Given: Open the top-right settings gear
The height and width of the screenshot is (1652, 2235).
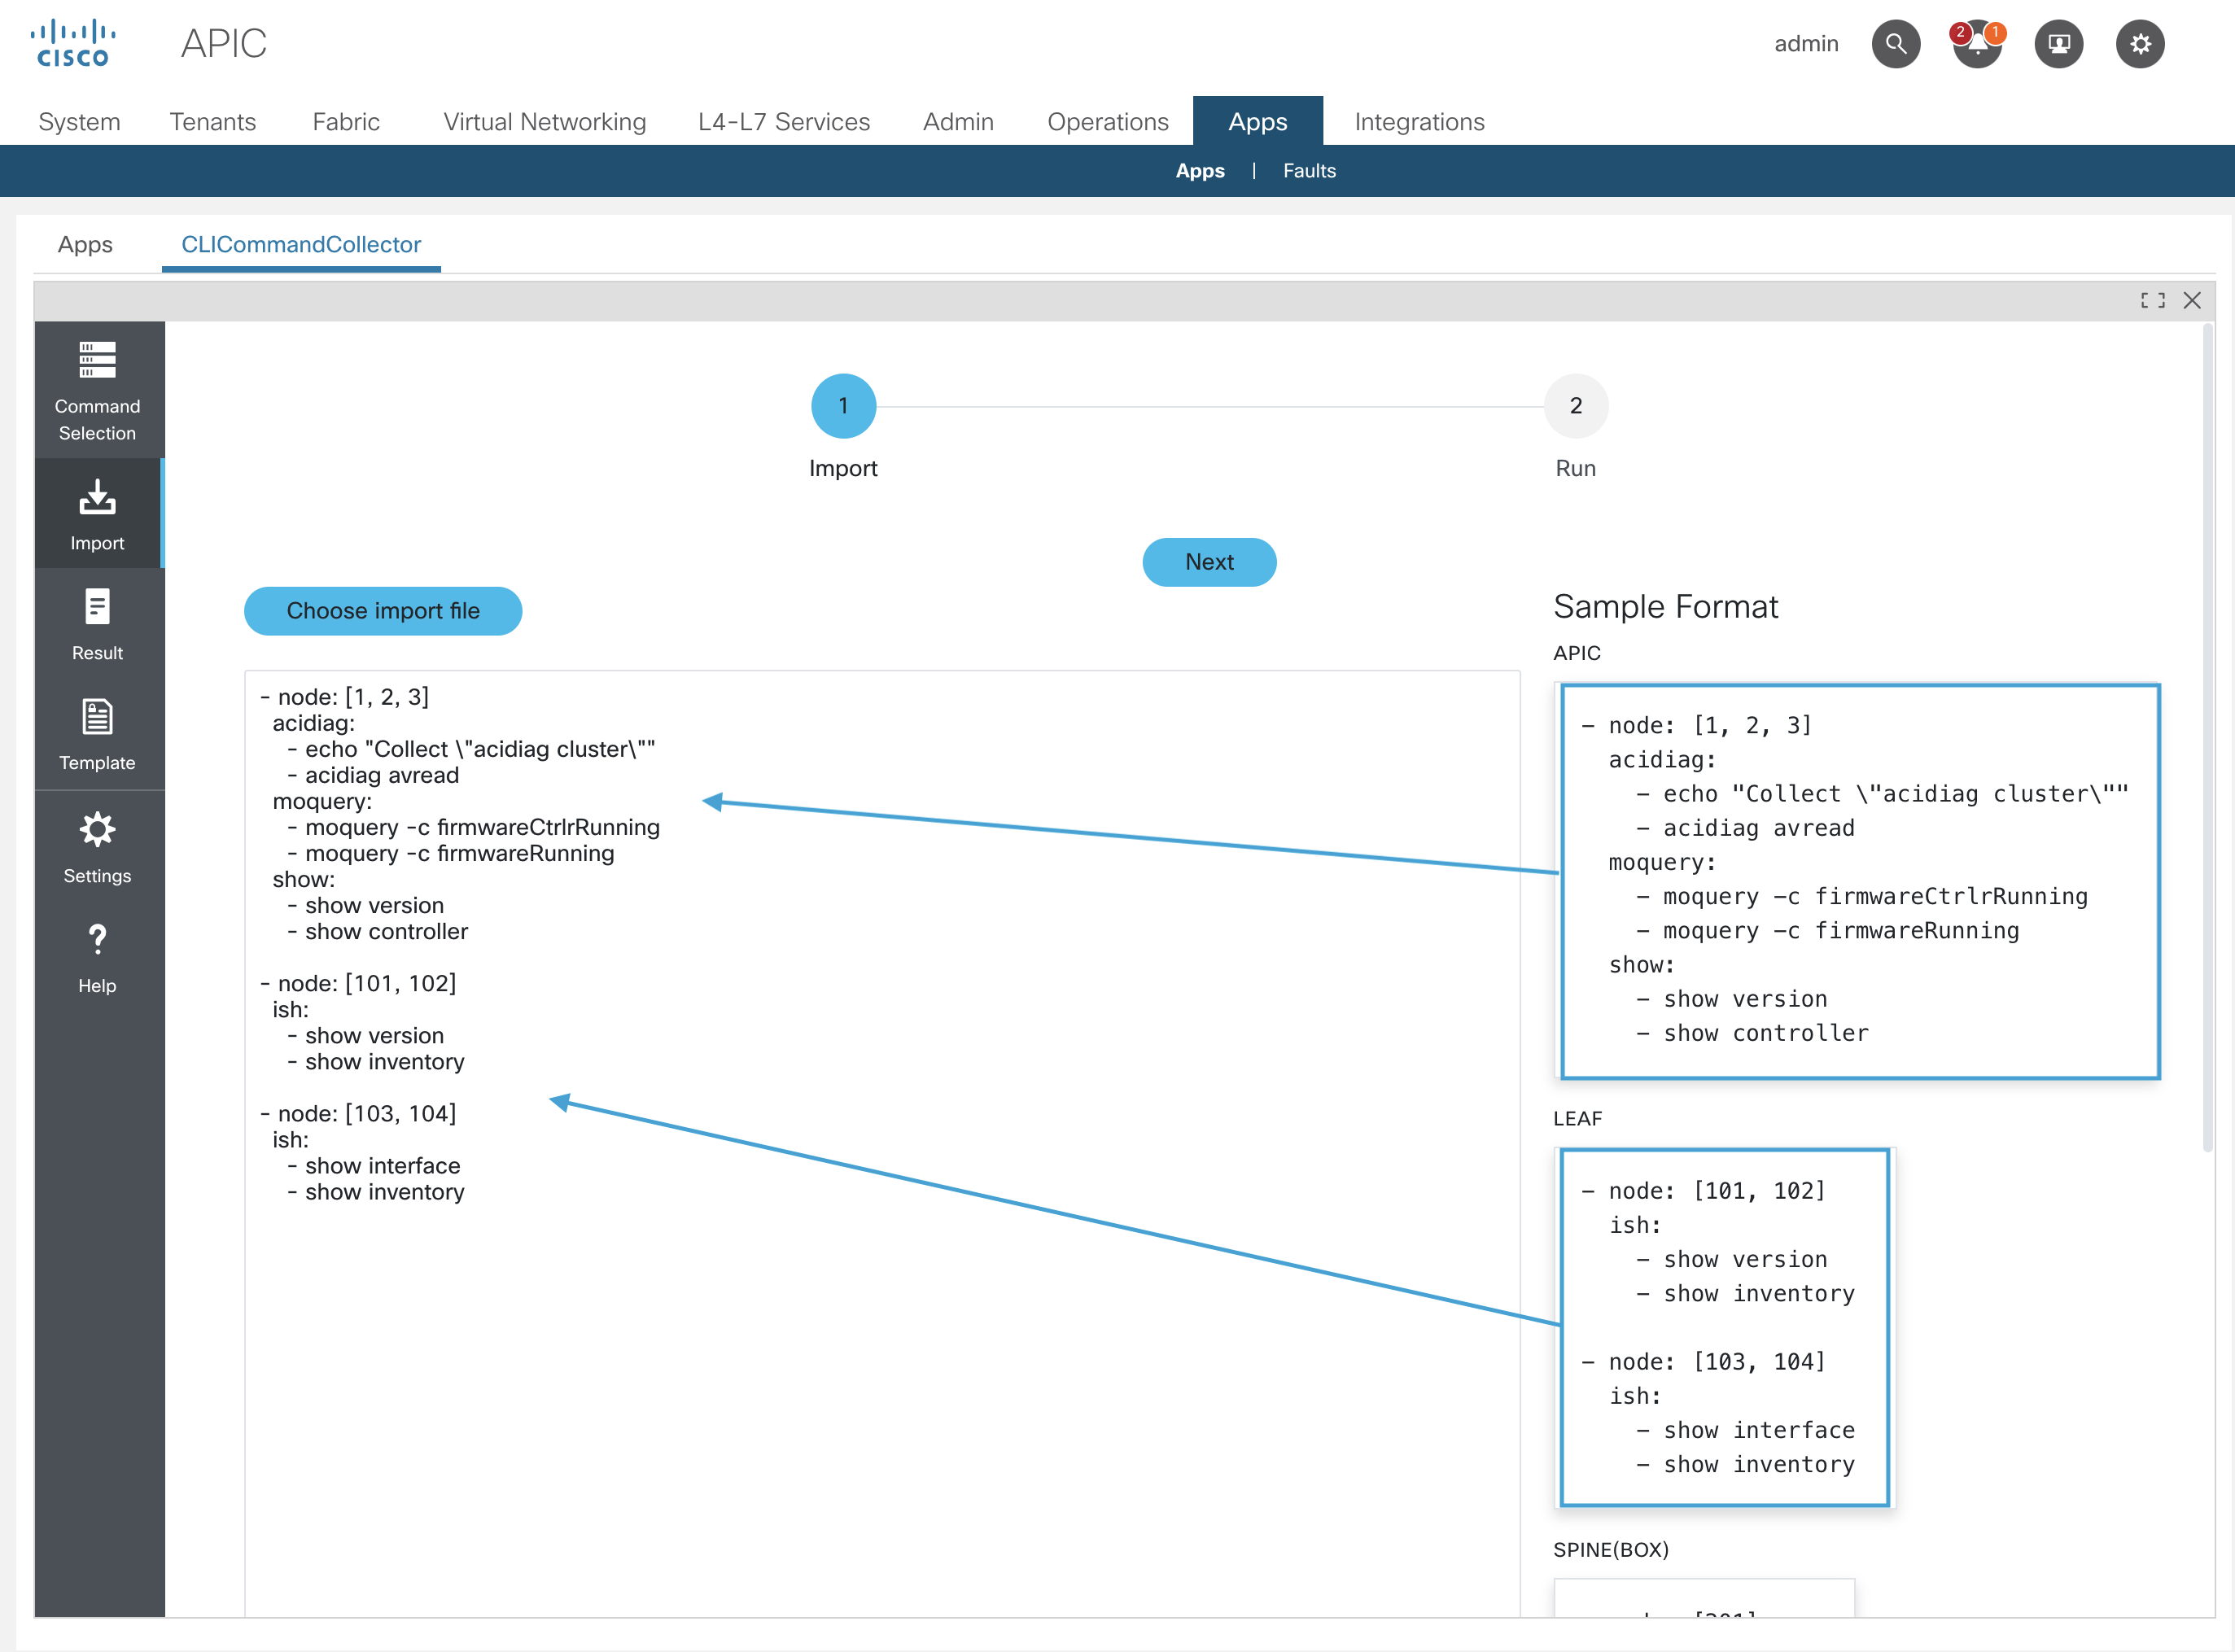Looking at the screenshot, I should coord(2140,44).
